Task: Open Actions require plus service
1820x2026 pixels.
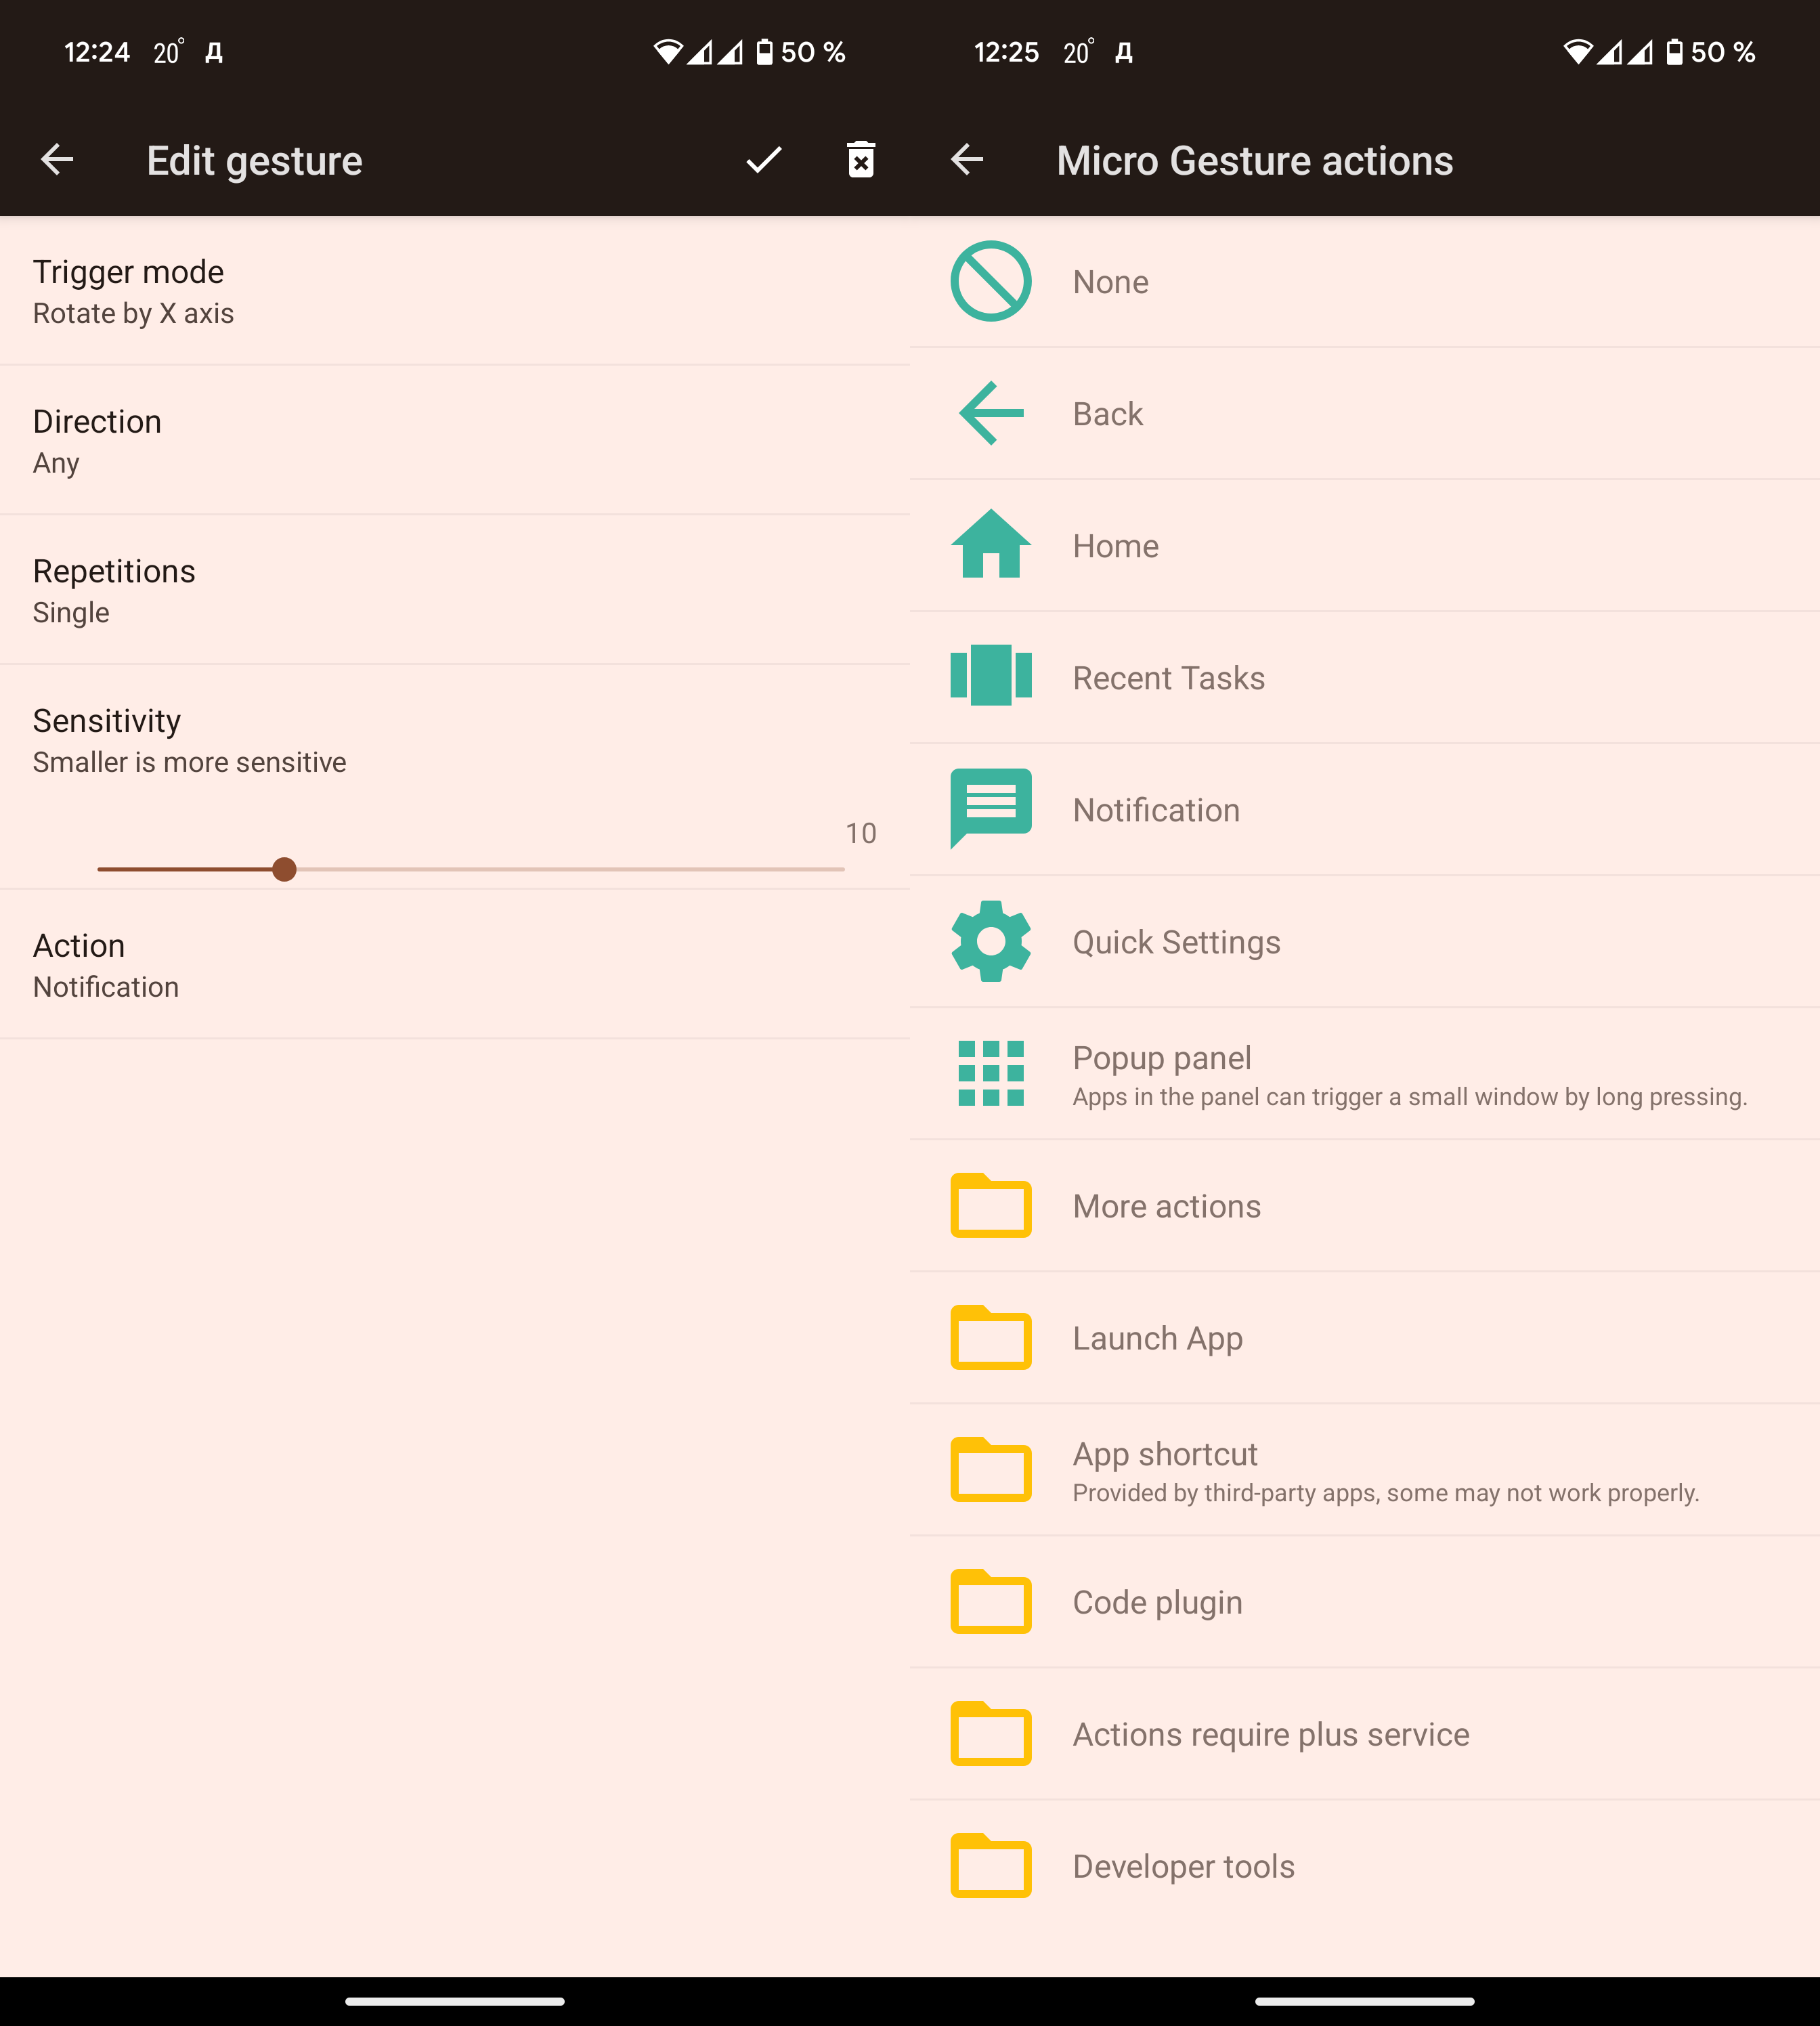Action: coord(1270,1734)
